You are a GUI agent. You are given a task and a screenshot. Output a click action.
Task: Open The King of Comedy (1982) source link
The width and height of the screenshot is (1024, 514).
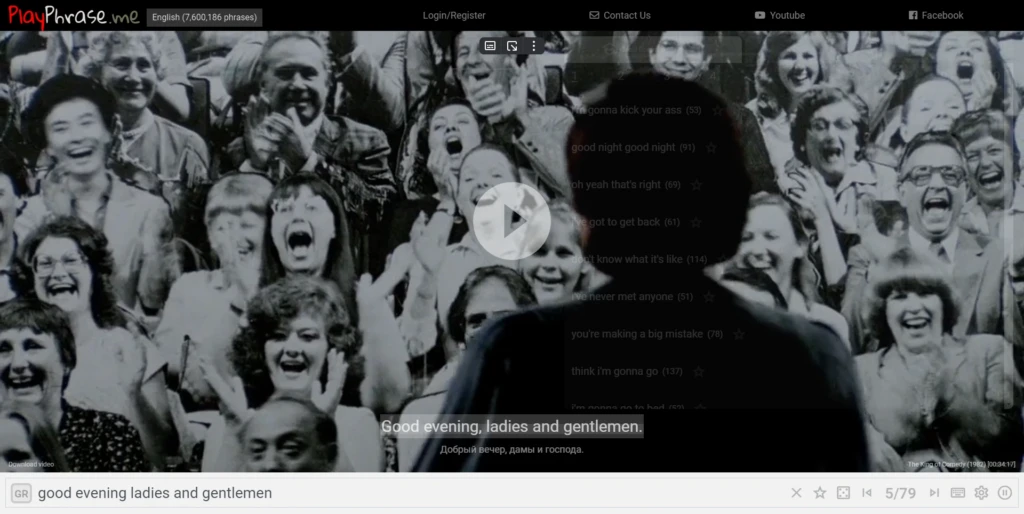pyautogui.click(x=961, y=464)
